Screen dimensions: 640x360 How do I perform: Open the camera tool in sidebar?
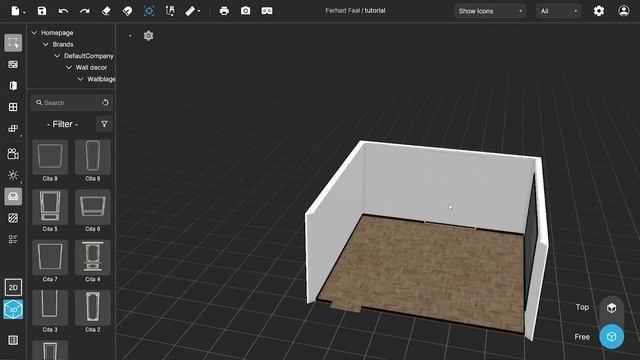tap(13, 153)
